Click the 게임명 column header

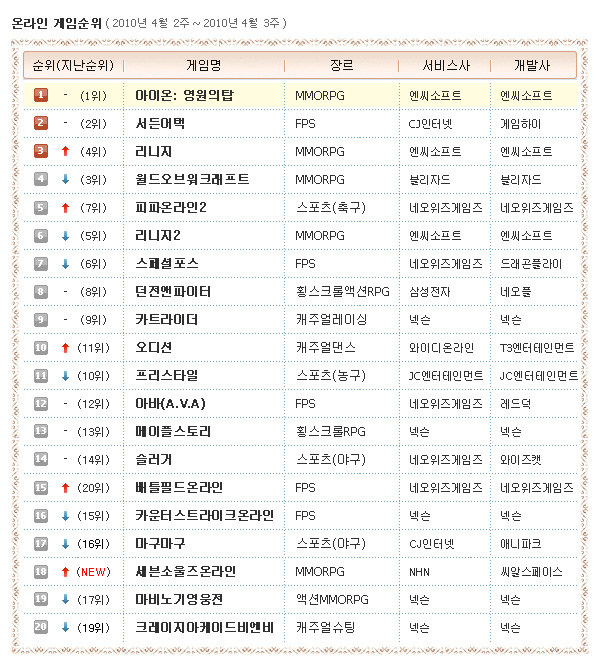204,65
